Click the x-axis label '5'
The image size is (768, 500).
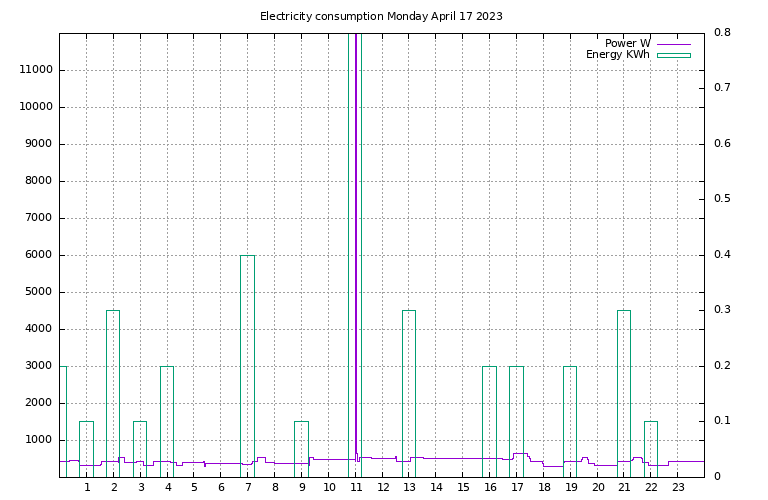[x=194, y=487]
